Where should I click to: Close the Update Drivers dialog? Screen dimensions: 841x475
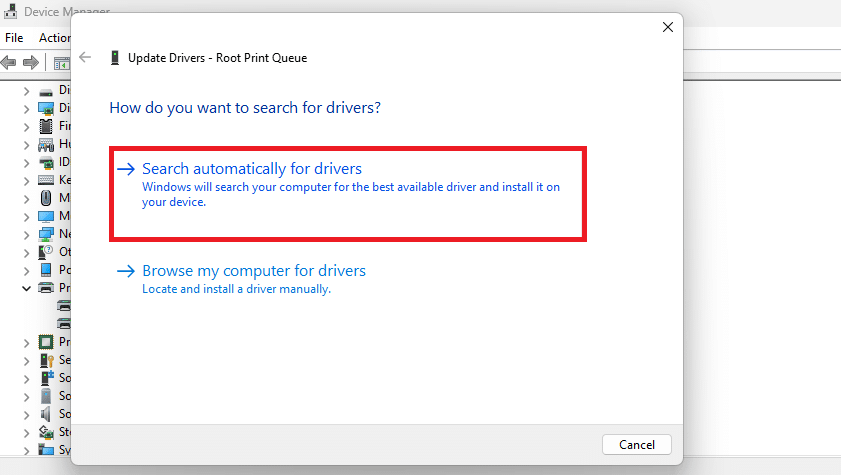(x=668, y=27)
